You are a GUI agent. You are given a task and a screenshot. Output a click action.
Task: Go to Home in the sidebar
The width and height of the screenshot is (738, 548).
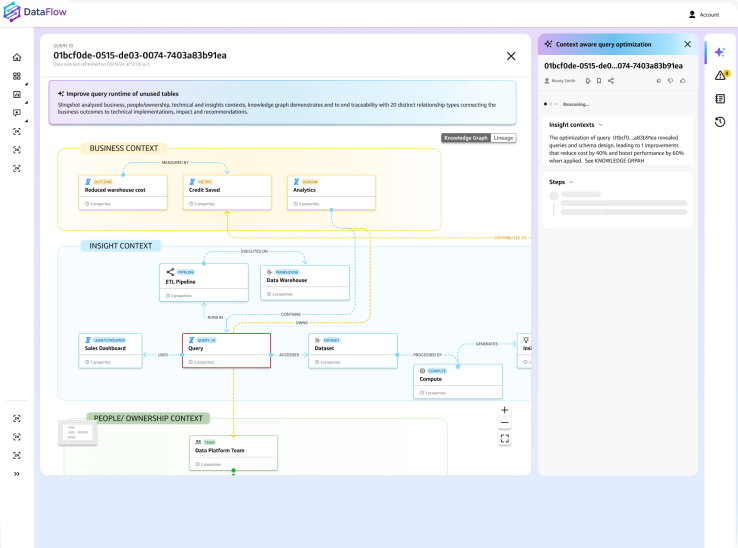[17, 57]
